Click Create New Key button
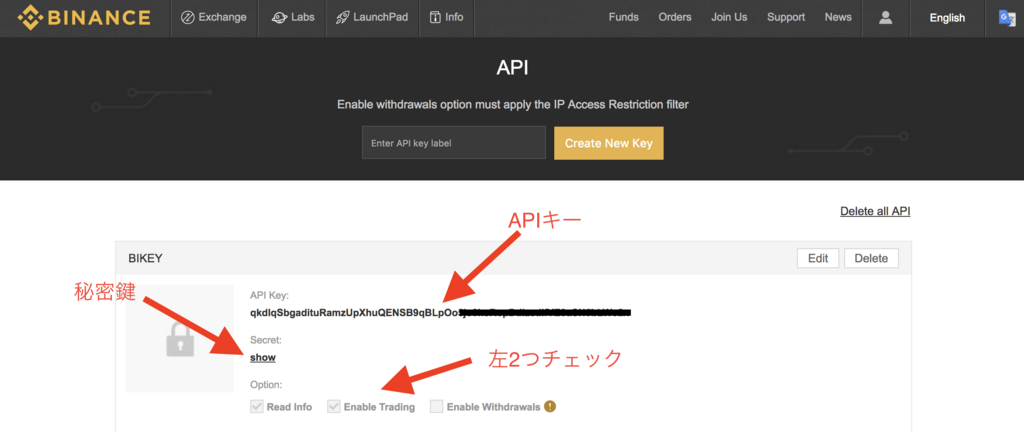This screenshot has height=432, width=1024. (609, 143)
